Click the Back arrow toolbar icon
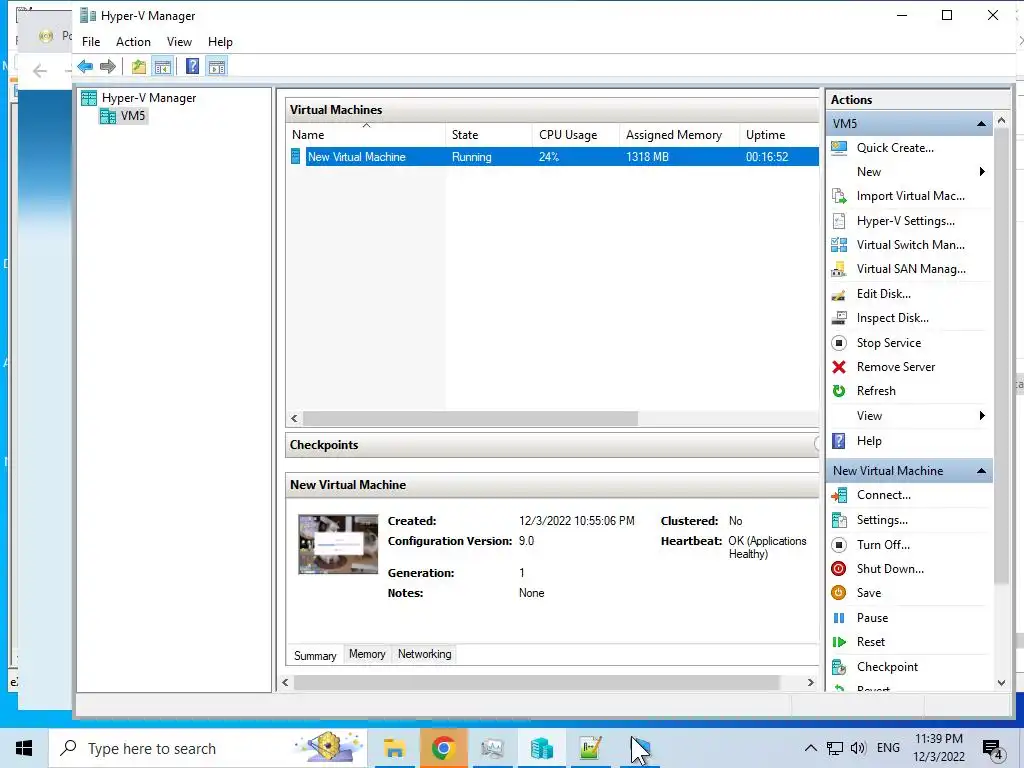This screenshot has width=1024, height=768. [85, 66]
